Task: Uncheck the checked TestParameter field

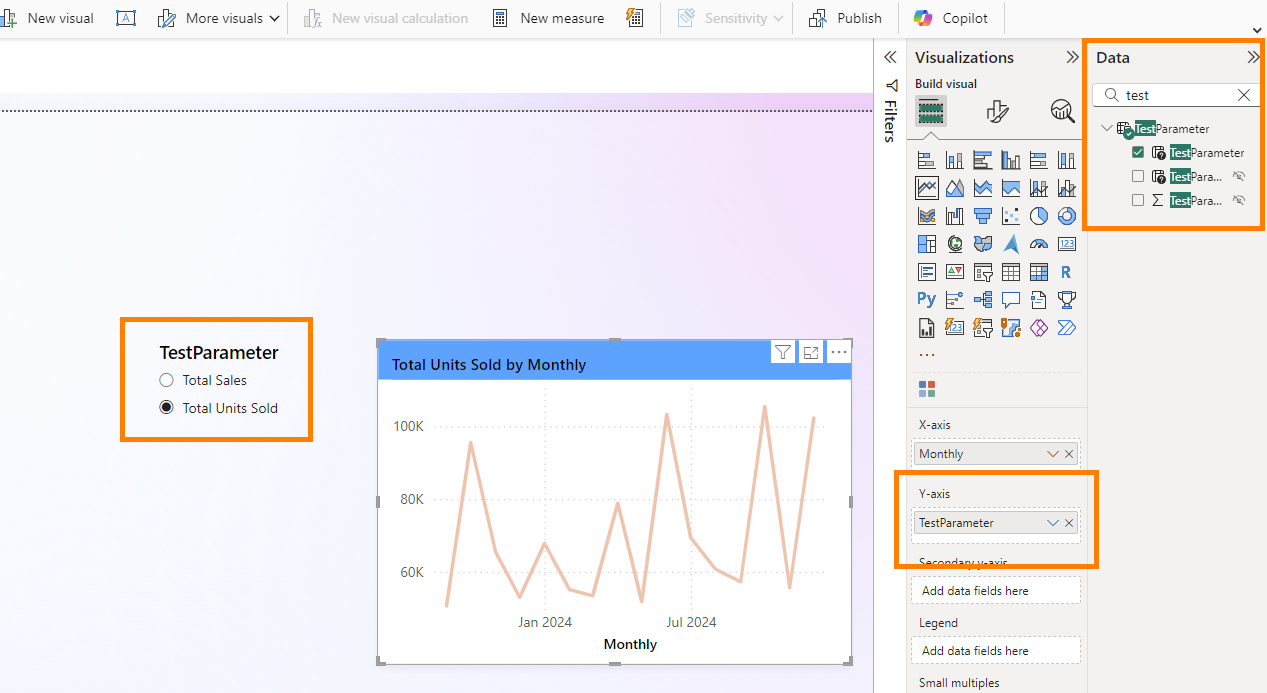Action: coord(1138,153)
